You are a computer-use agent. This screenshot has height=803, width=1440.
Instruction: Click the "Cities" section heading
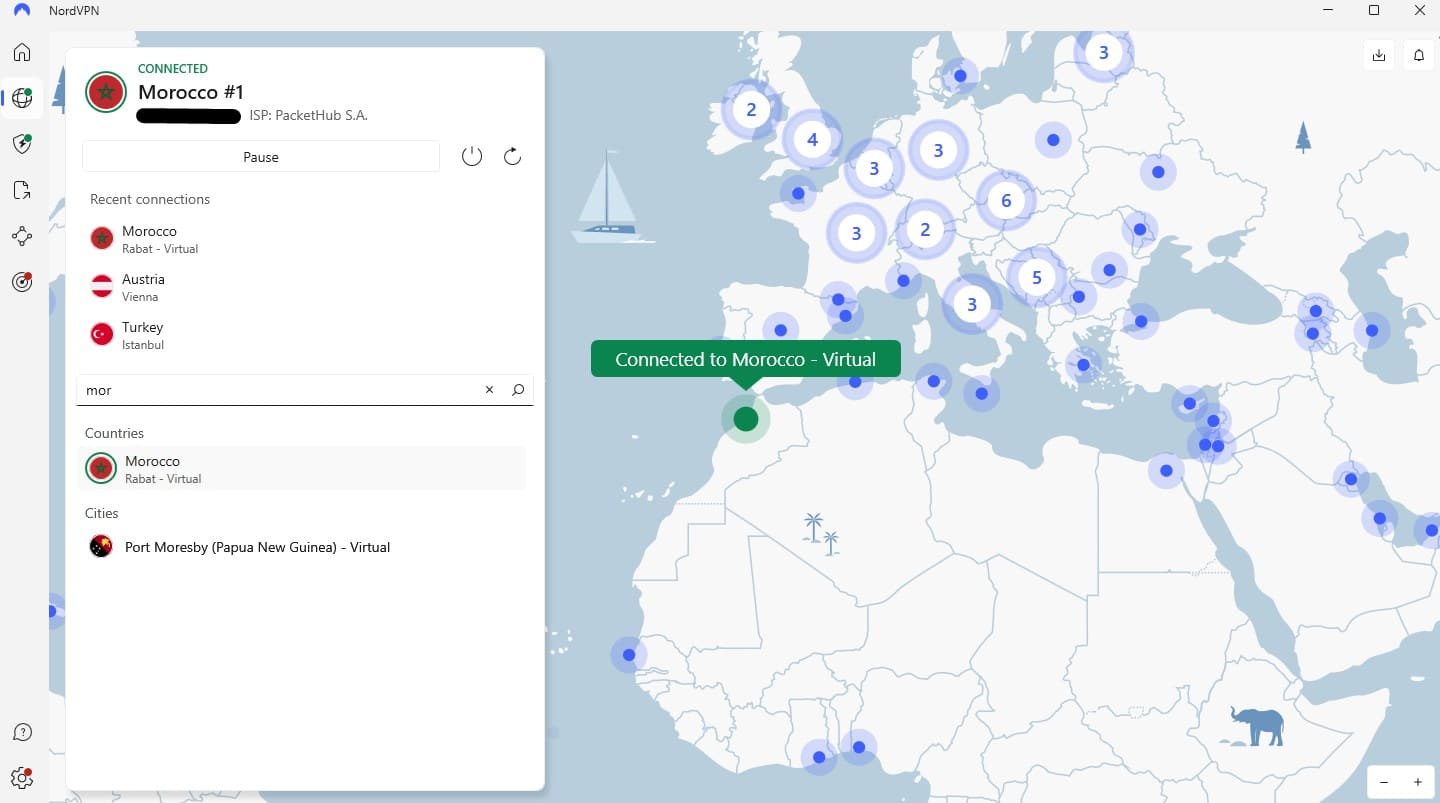102,513
